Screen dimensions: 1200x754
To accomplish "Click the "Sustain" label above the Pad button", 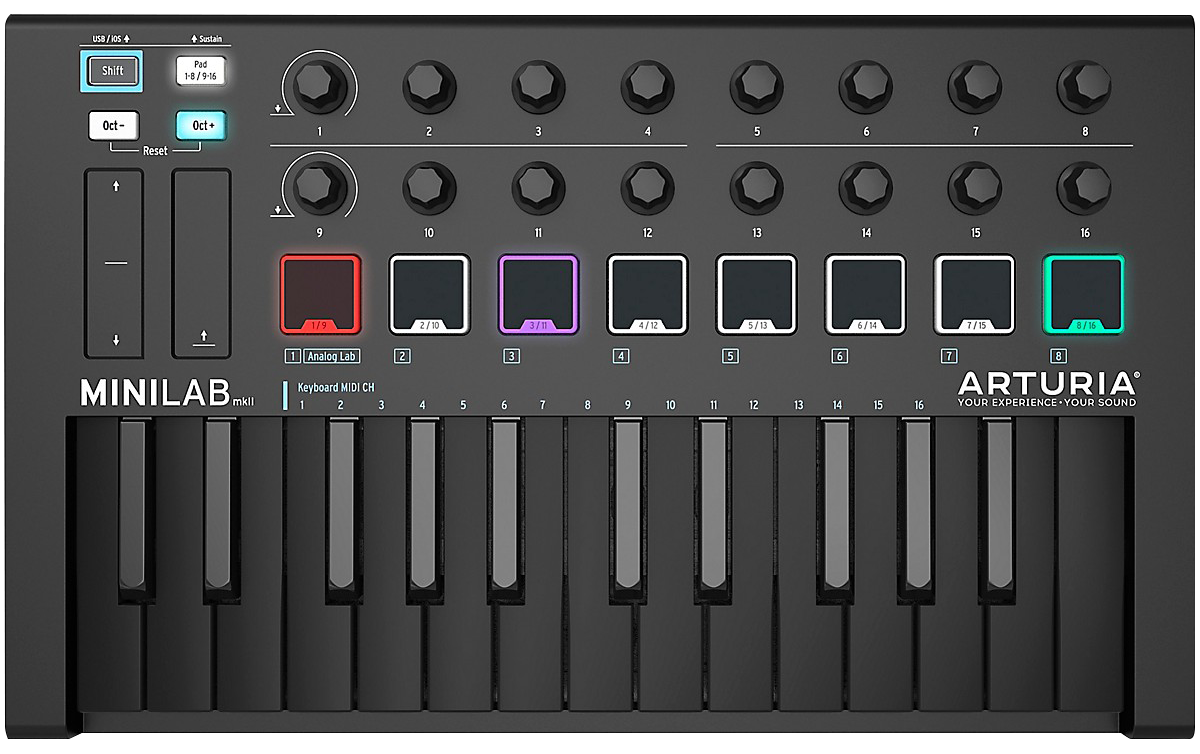I will [210, 39].
